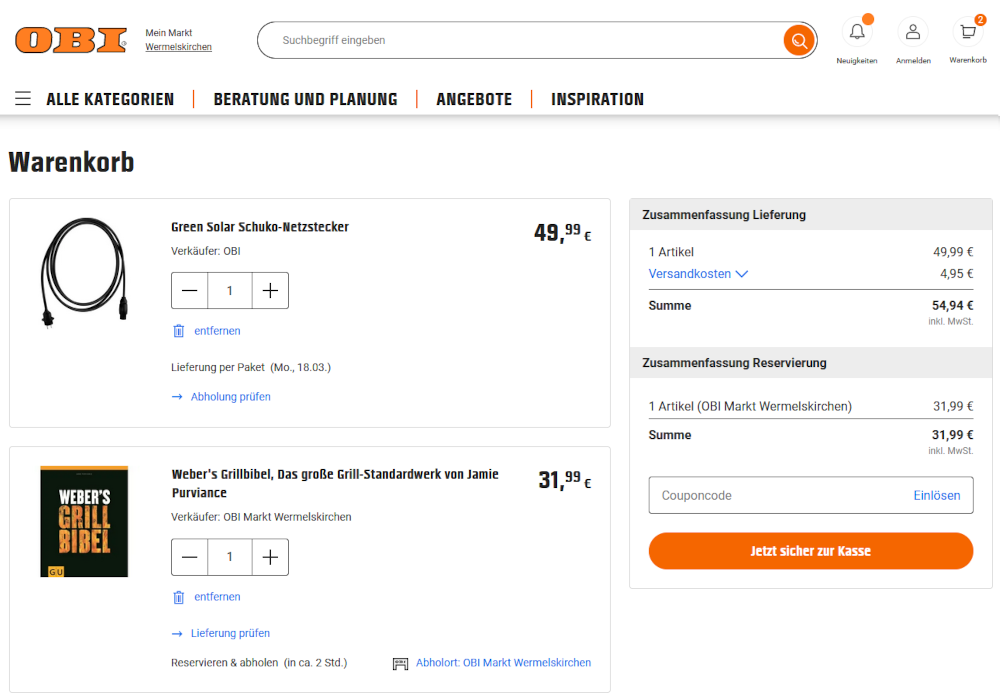Image resolution: width=1000 pixels, height=700 pixels.
Task: Click trash icon for Weber's Grillbibel
Action: tap(179, 597)
